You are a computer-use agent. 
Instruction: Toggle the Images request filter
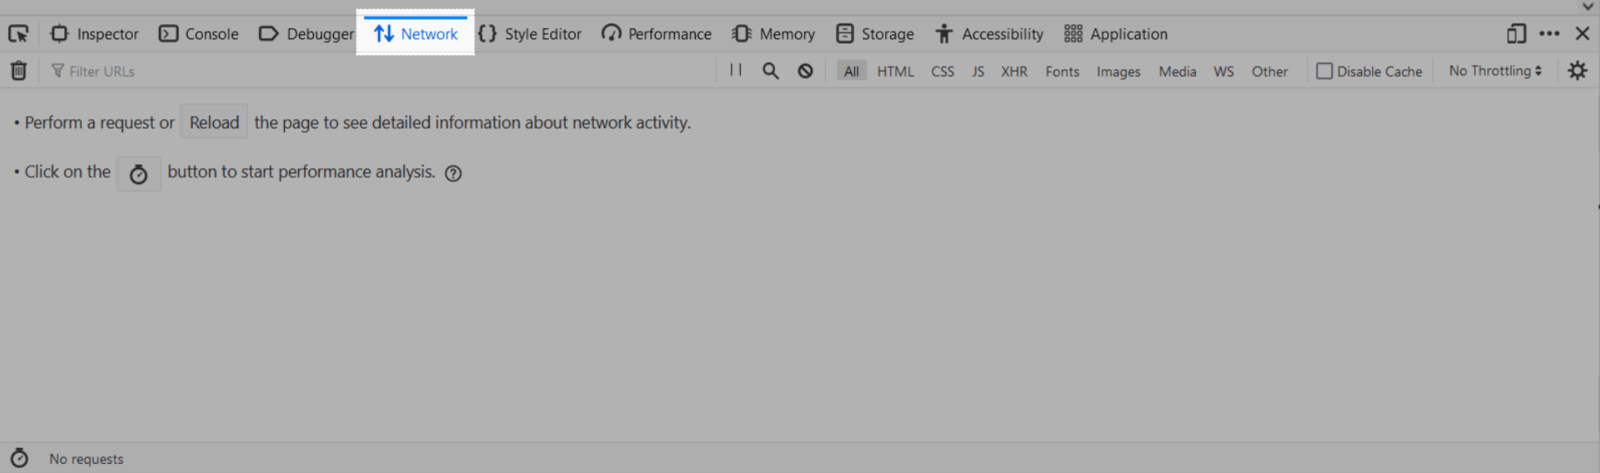pyautogui.click(x=1118, y=71)
